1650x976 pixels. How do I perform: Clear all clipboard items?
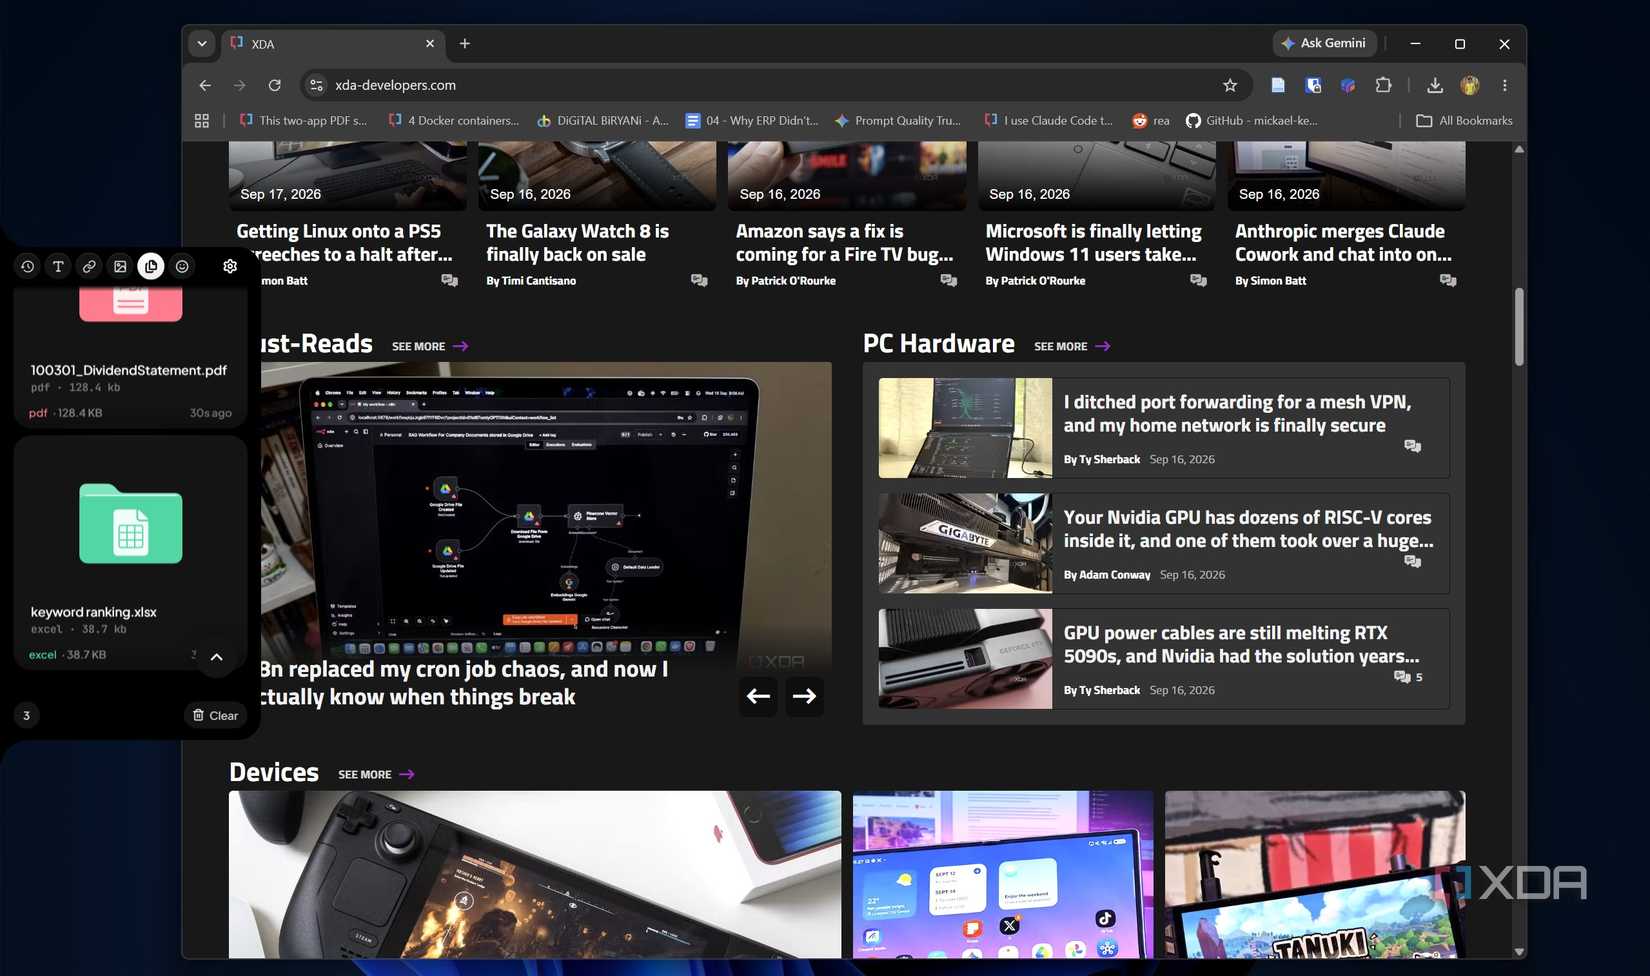[215, 715]
